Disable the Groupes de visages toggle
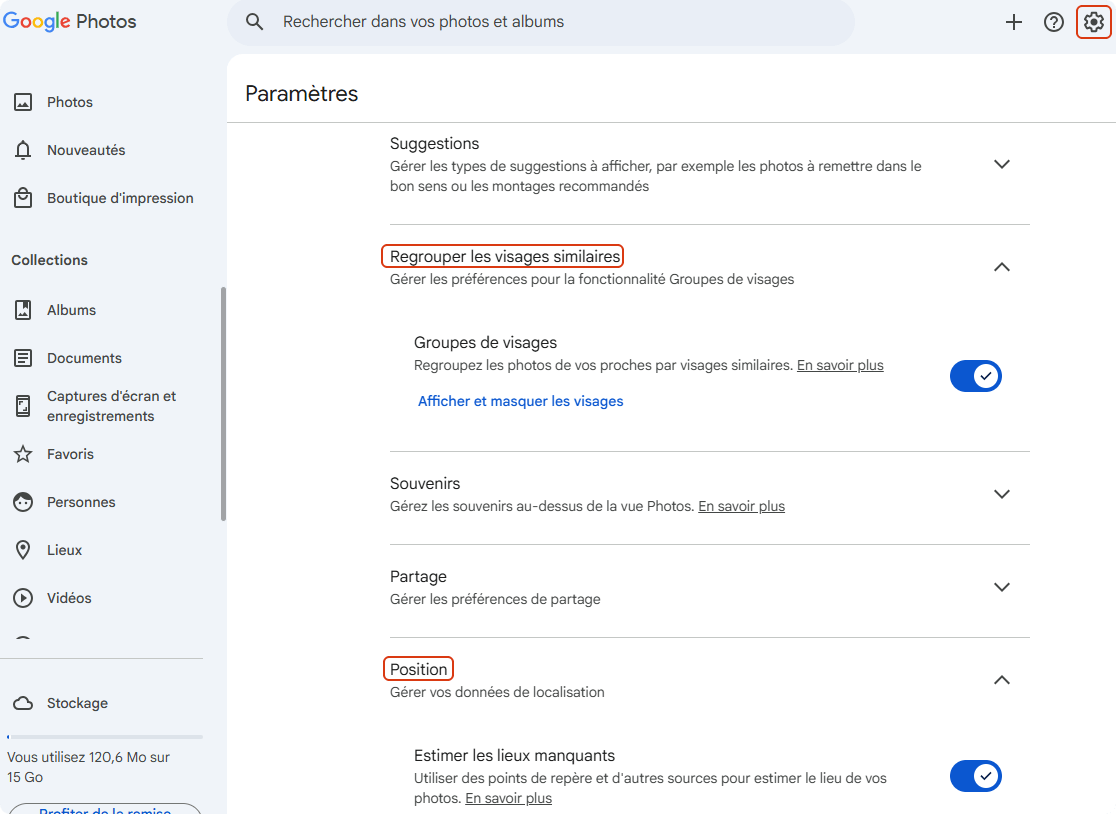 [976, 376]
